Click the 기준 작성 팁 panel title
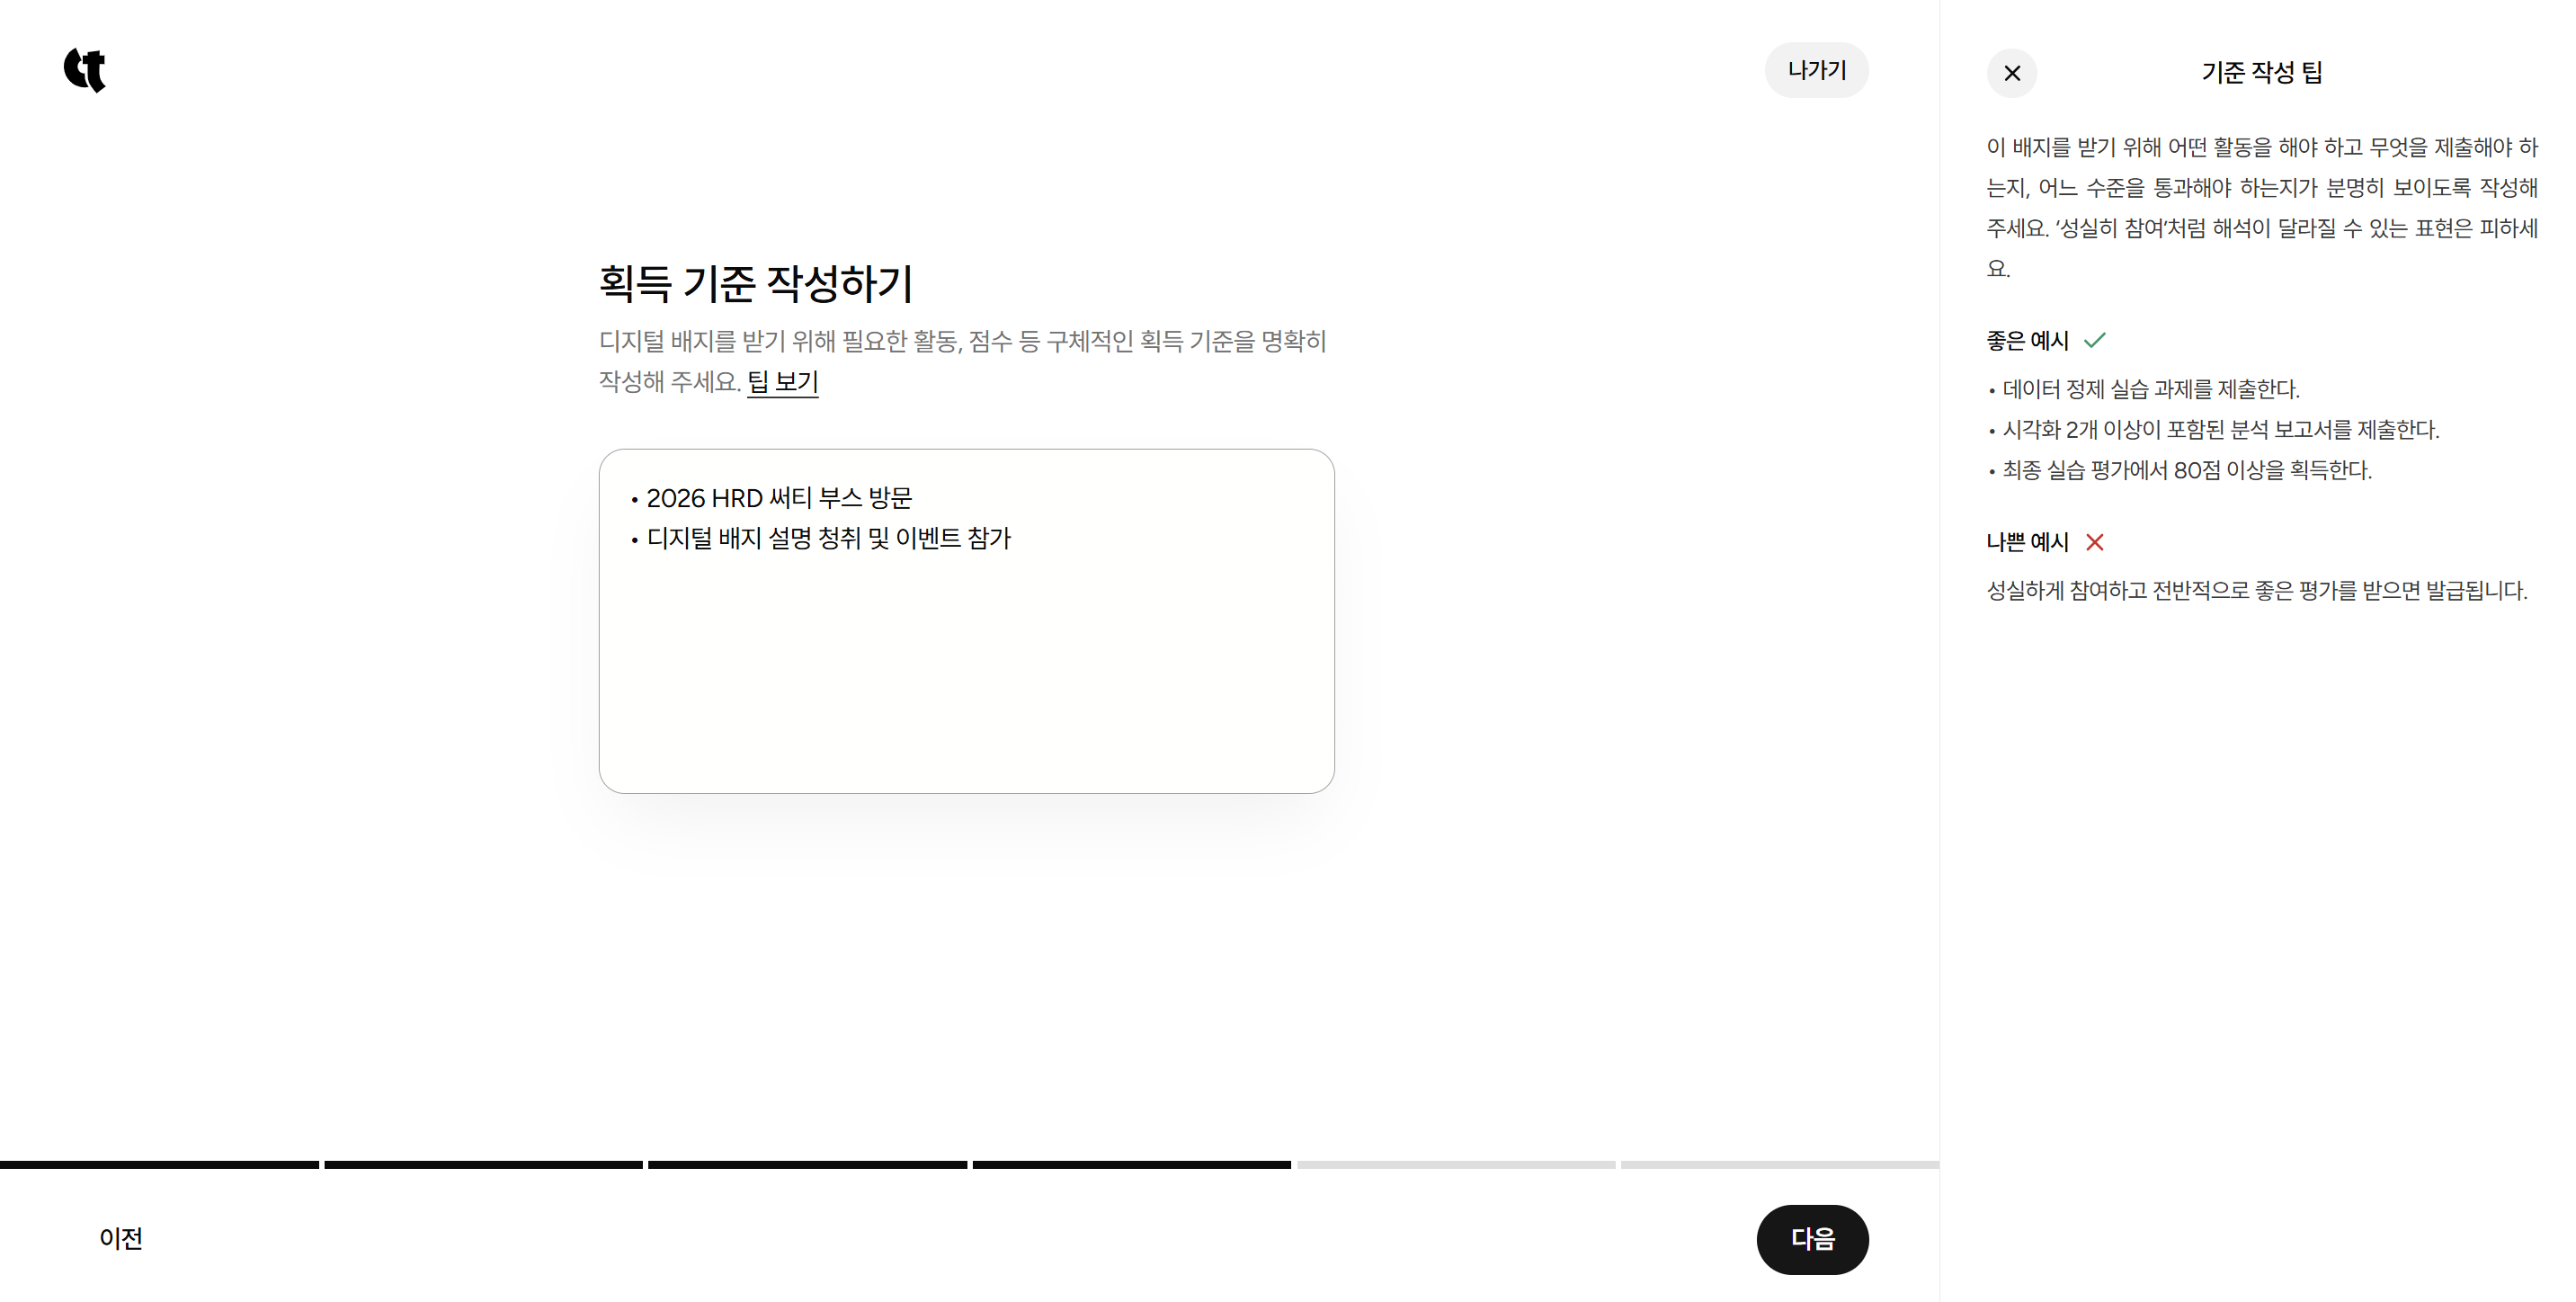The width and height of the screenshot is (2576, 1302). tap(2261, 73)
